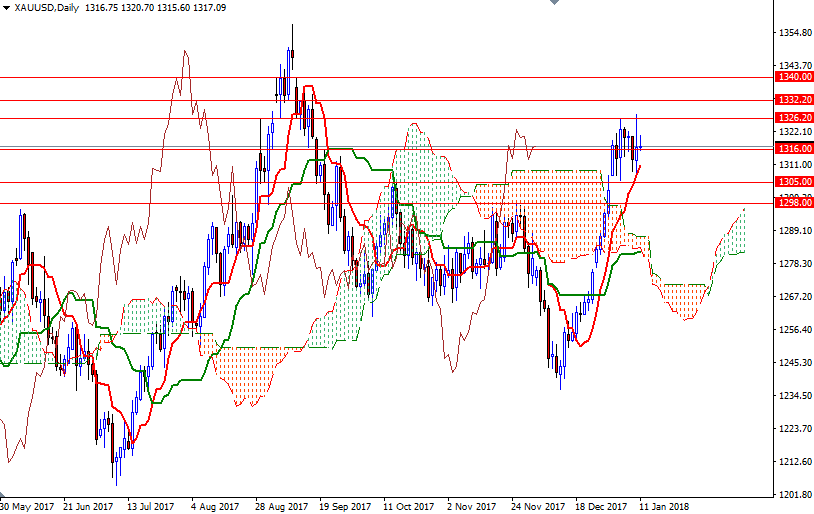Click the 1245.30 value on price axis

click(x=794, y=363)
